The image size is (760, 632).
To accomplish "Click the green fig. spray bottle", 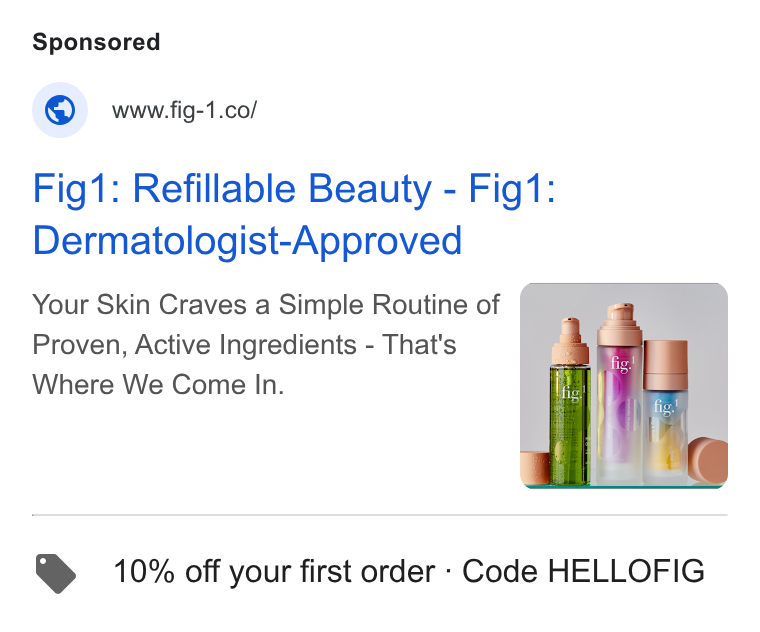I will (x=570, y=402).
